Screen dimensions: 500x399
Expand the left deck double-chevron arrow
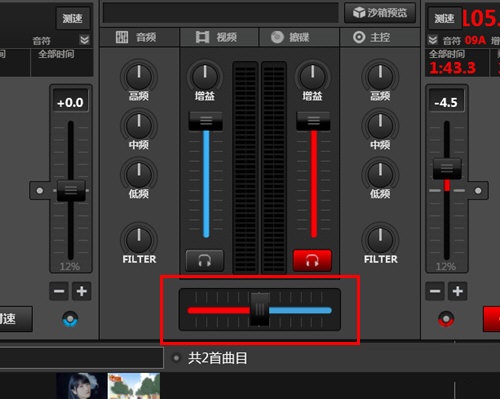85,40
